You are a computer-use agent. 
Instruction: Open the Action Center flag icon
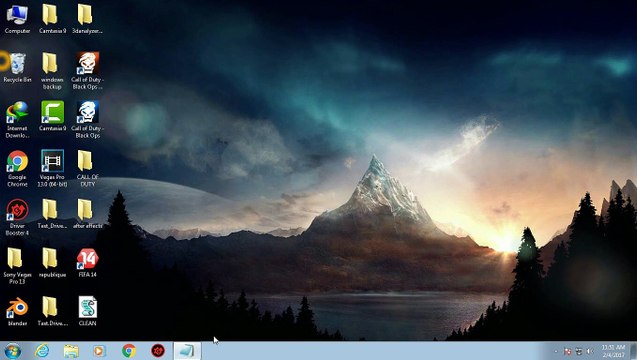tap(568, 351)
